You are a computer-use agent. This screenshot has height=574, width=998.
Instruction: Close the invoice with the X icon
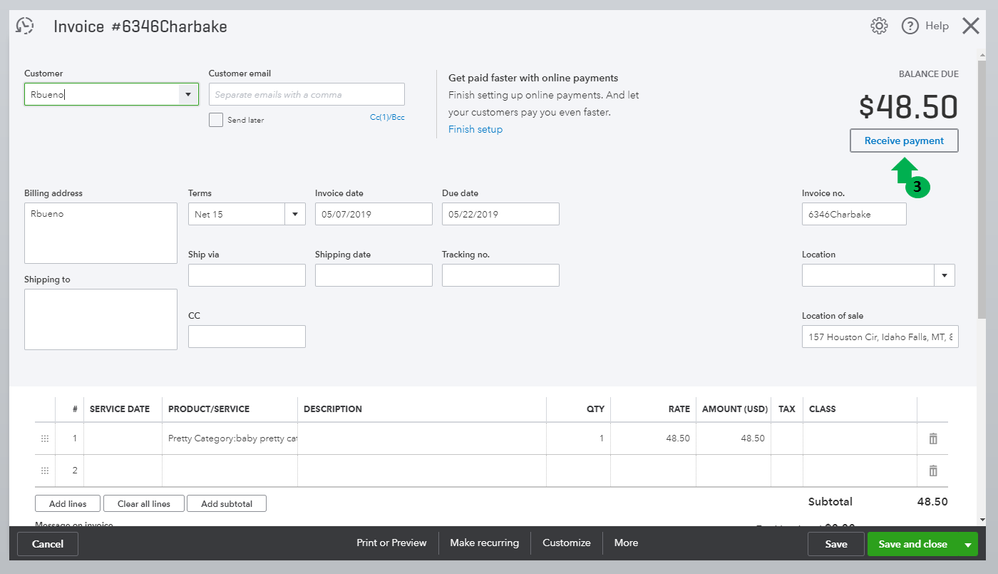pyautogui.click(x=970, y=26)
